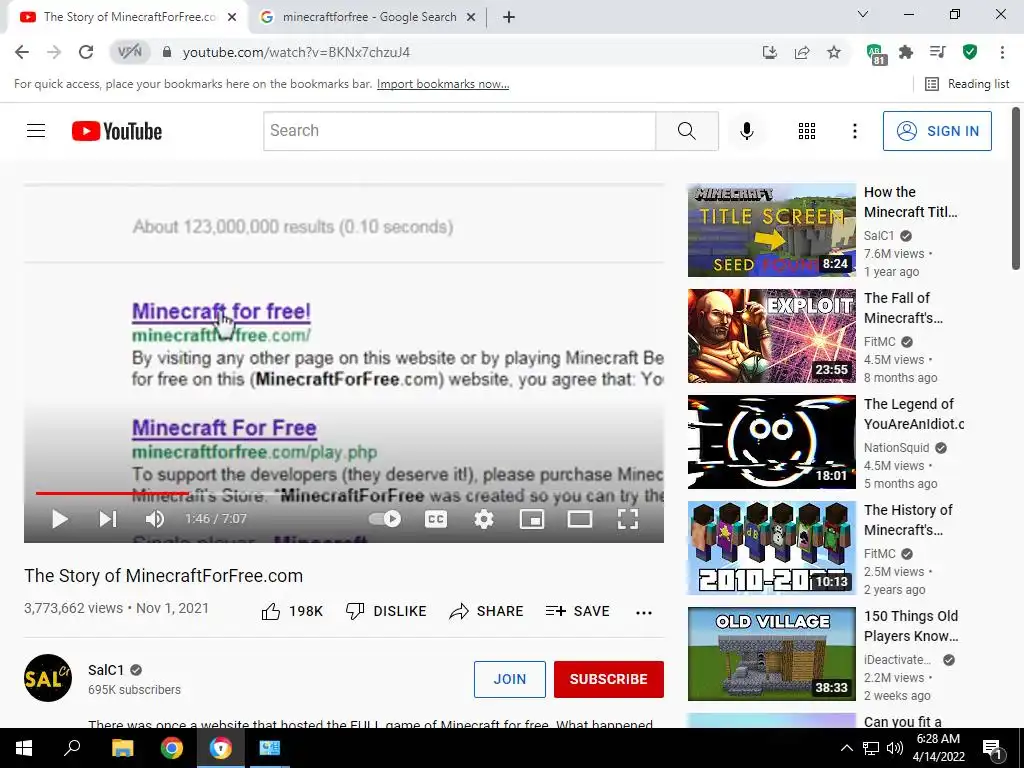Open video player settings gear
1024x768 pixels.
pyautogui.click(x=483, y=519)
